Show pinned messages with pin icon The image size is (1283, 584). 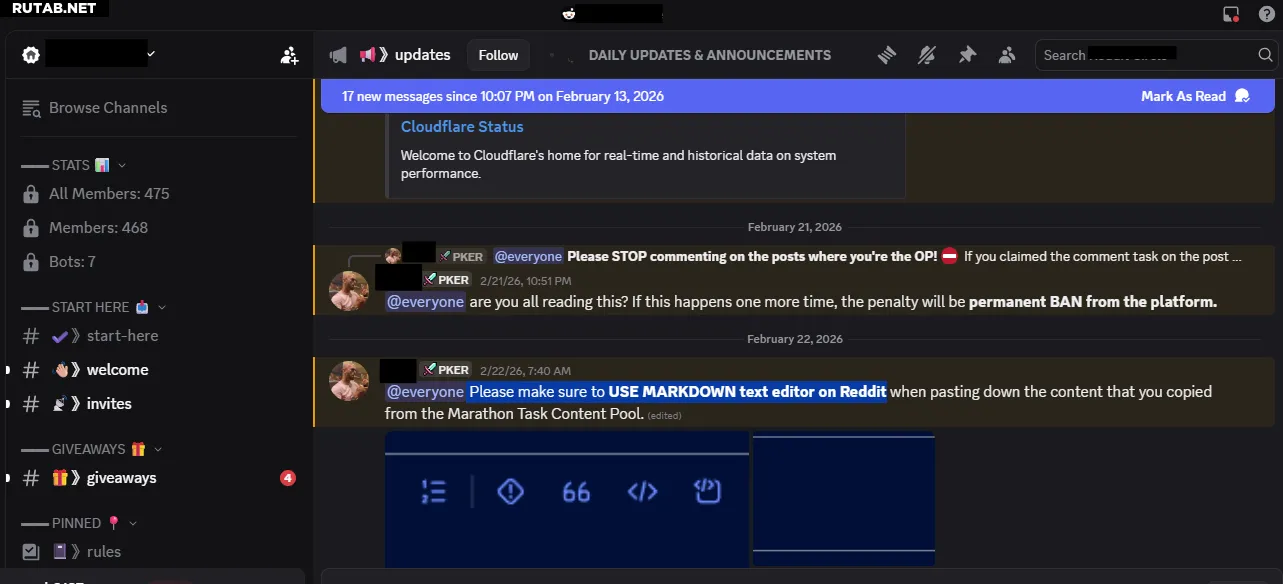967,55
